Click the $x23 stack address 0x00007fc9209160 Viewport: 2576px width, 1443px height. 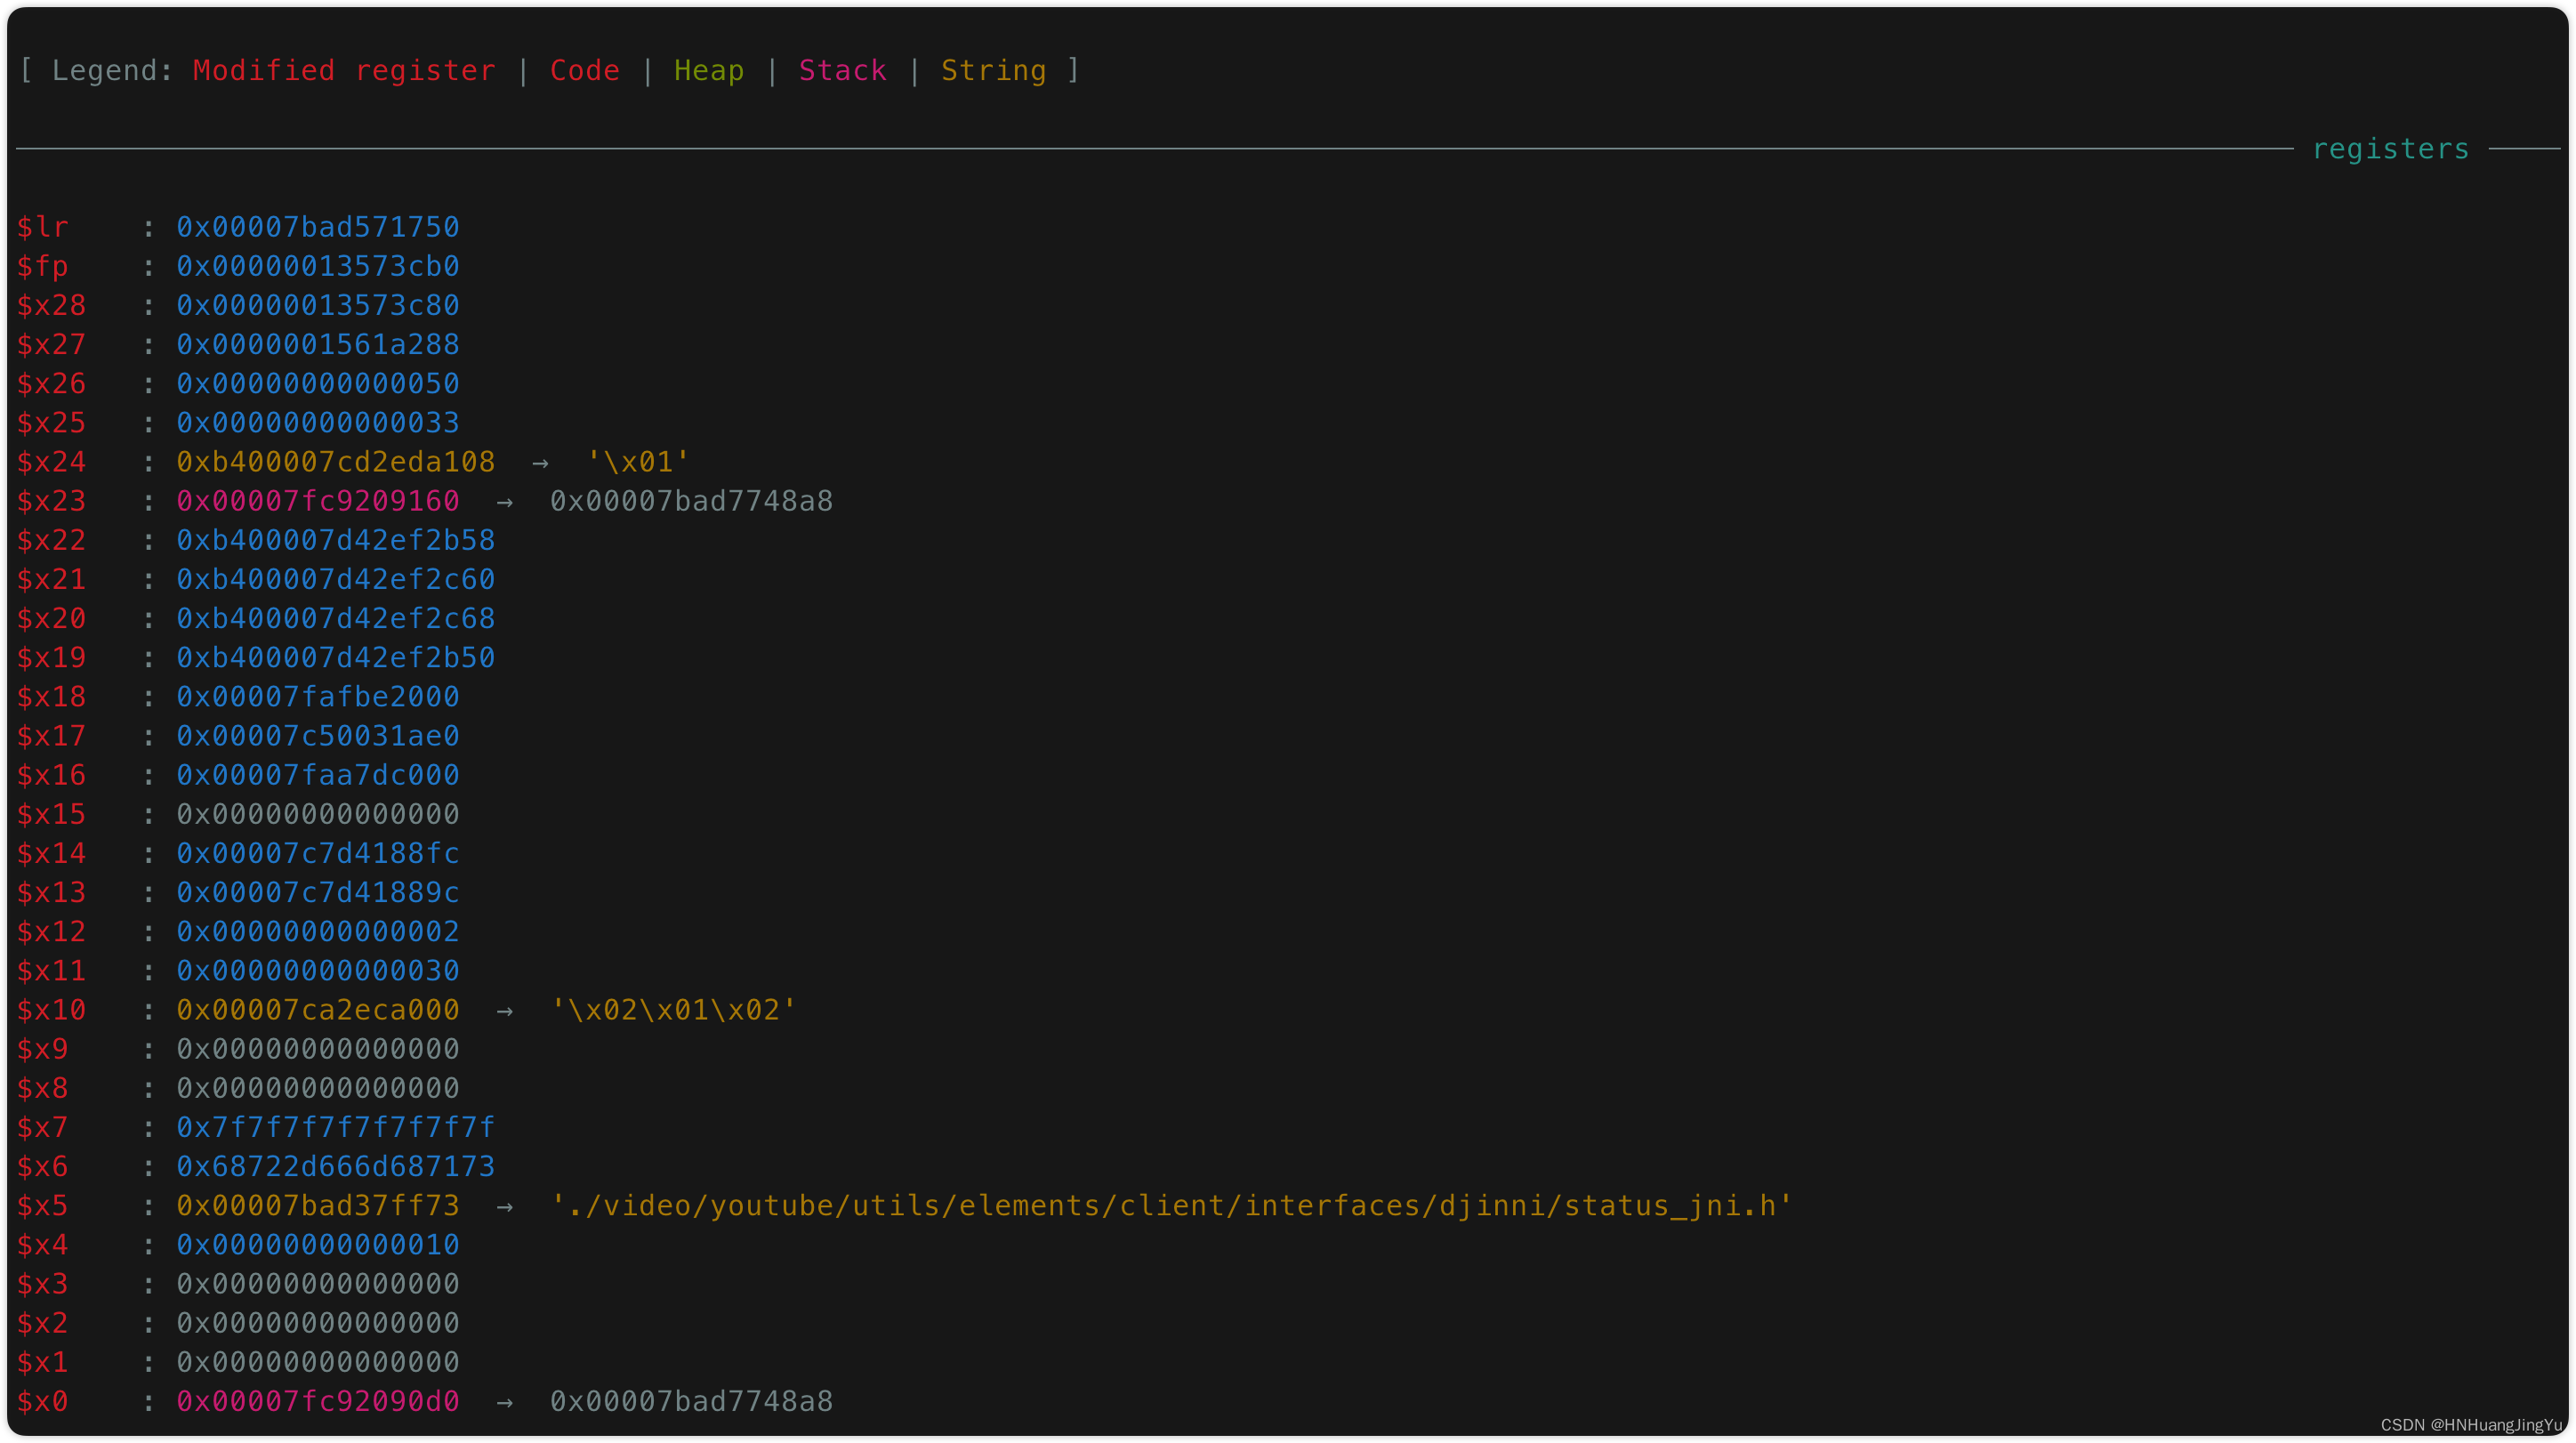(x=317, y=501)
